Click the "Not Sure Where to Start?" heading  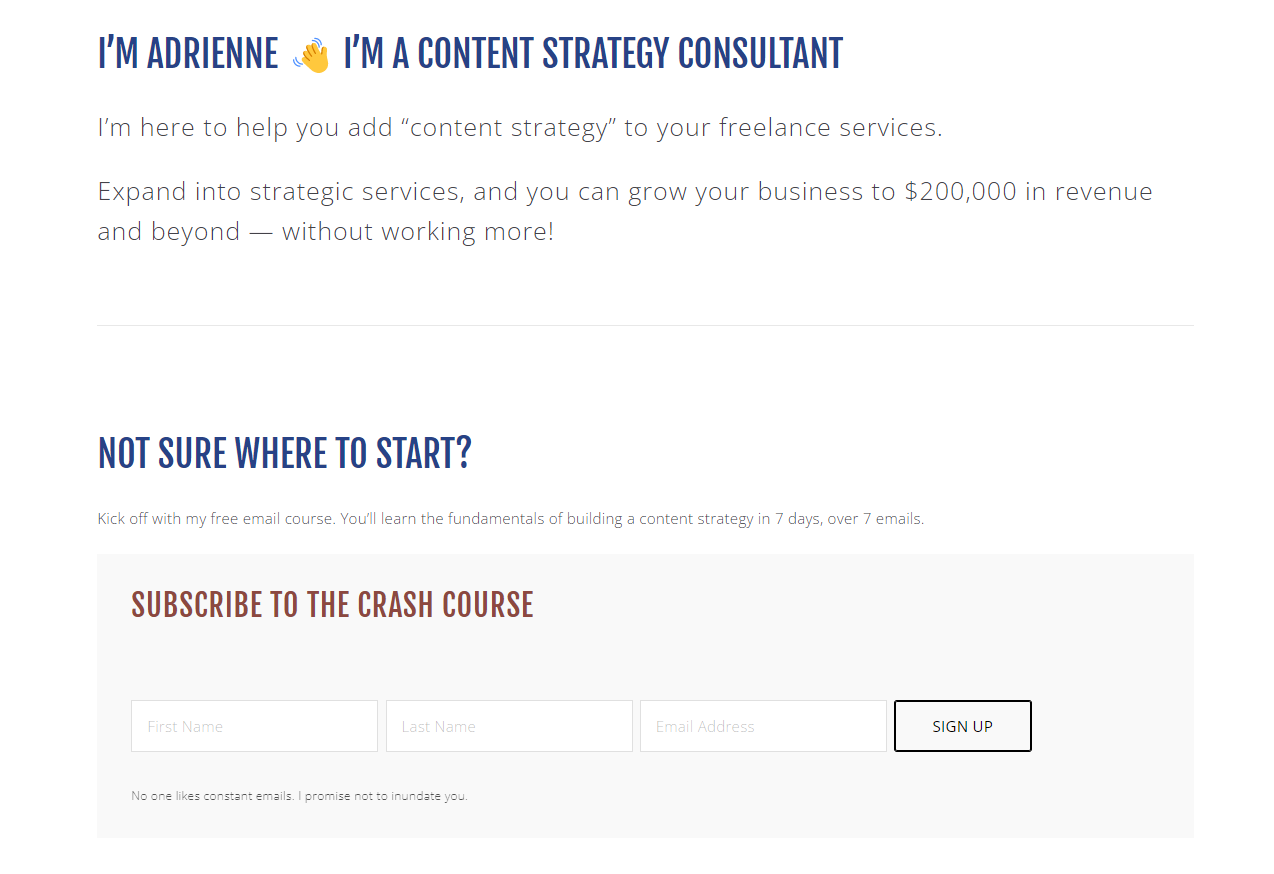[x=284, y=454]
